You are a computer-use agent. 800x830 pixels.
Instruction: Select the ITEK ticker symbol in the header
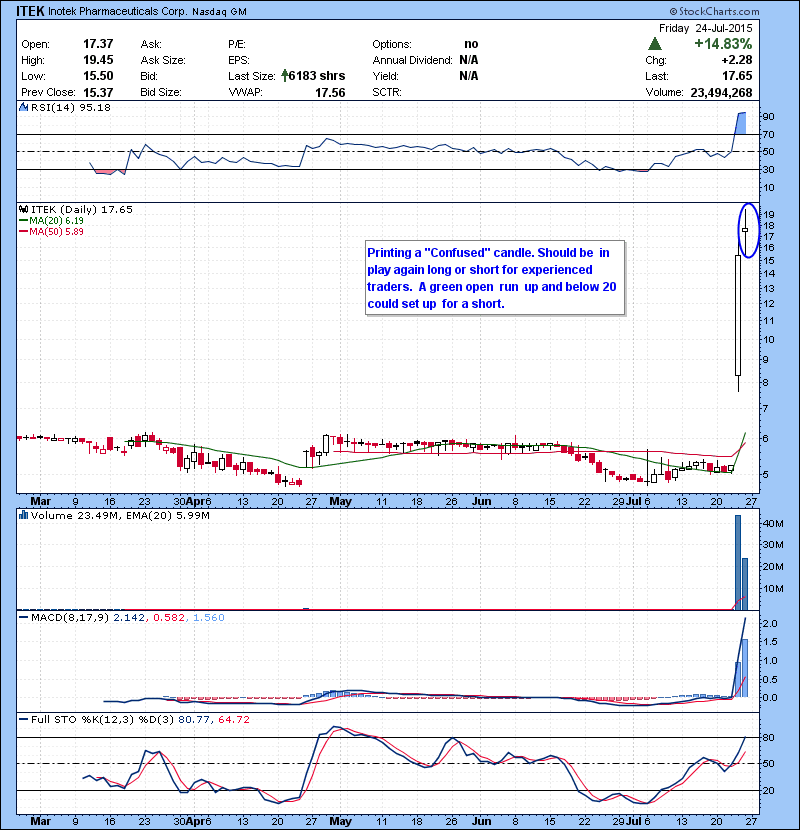(x=30, y=11)
